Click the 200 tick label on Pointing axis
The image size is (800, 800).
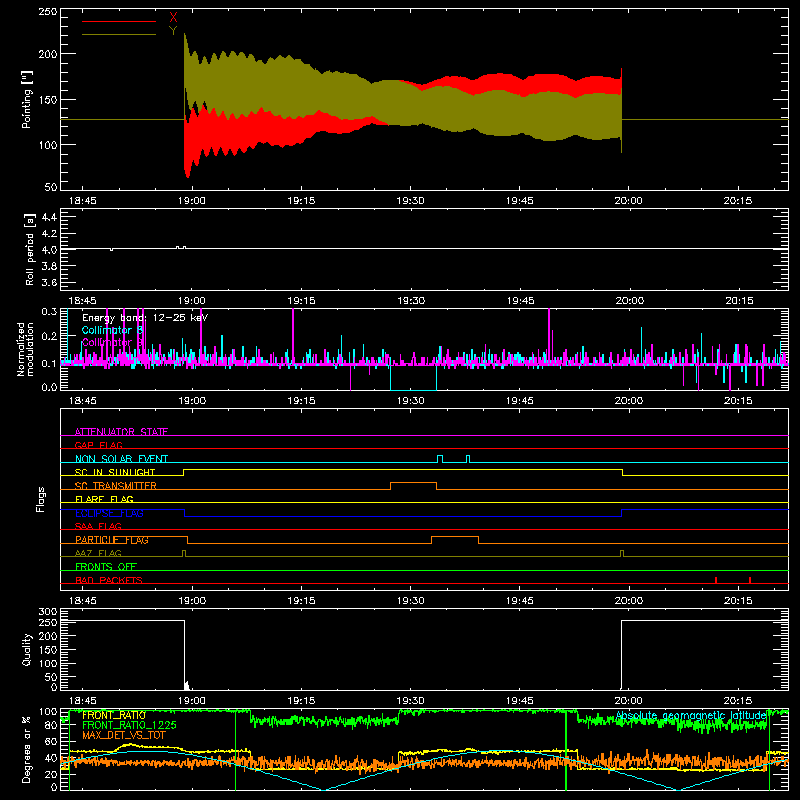48,54
